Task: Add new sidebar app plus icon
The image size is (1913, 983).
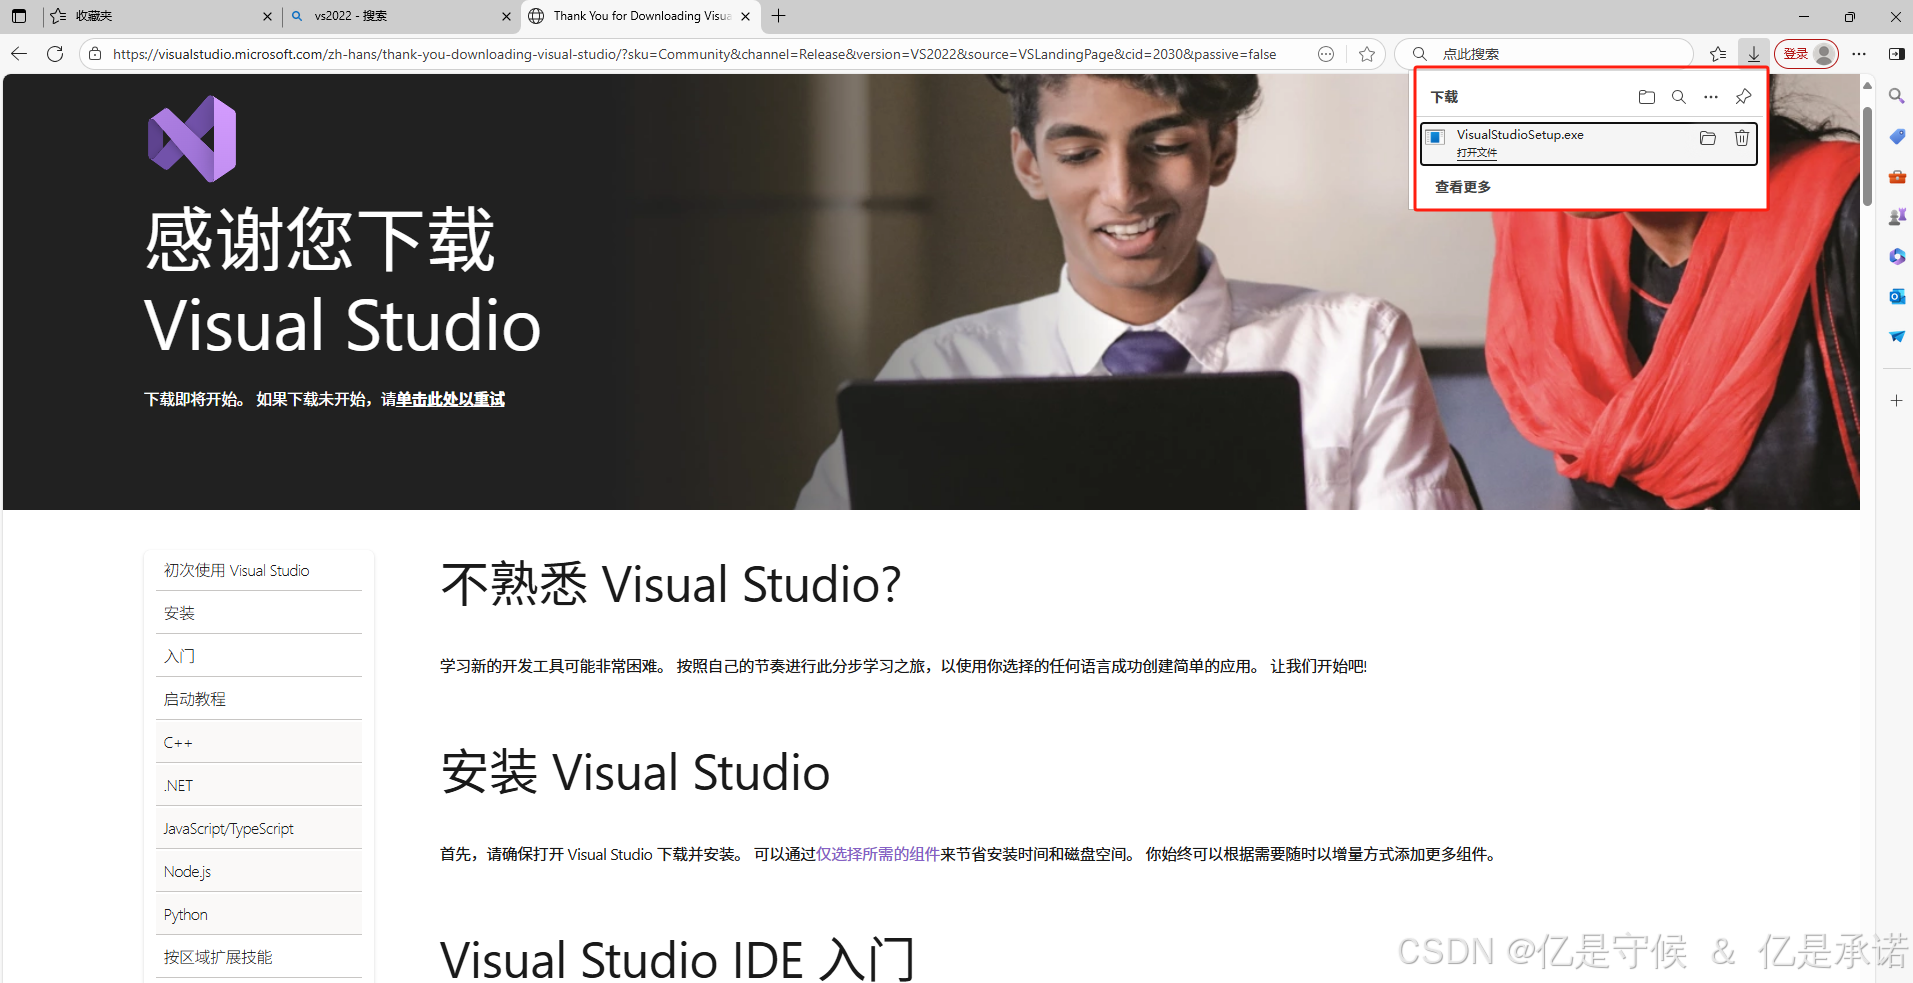Action: [x=1897, y=400]
